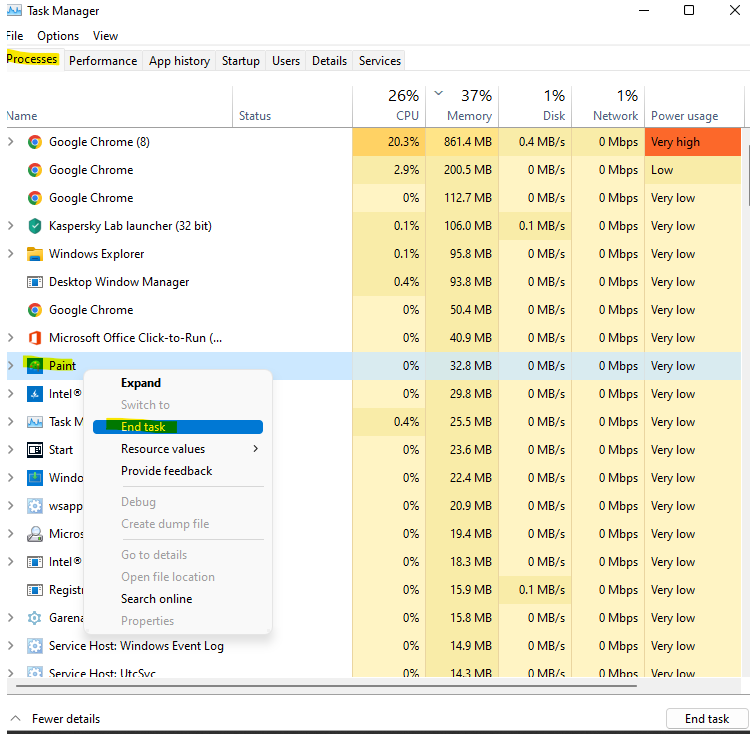Sort processes by the Network column
The image size is (750, 734).
[608, 107]
